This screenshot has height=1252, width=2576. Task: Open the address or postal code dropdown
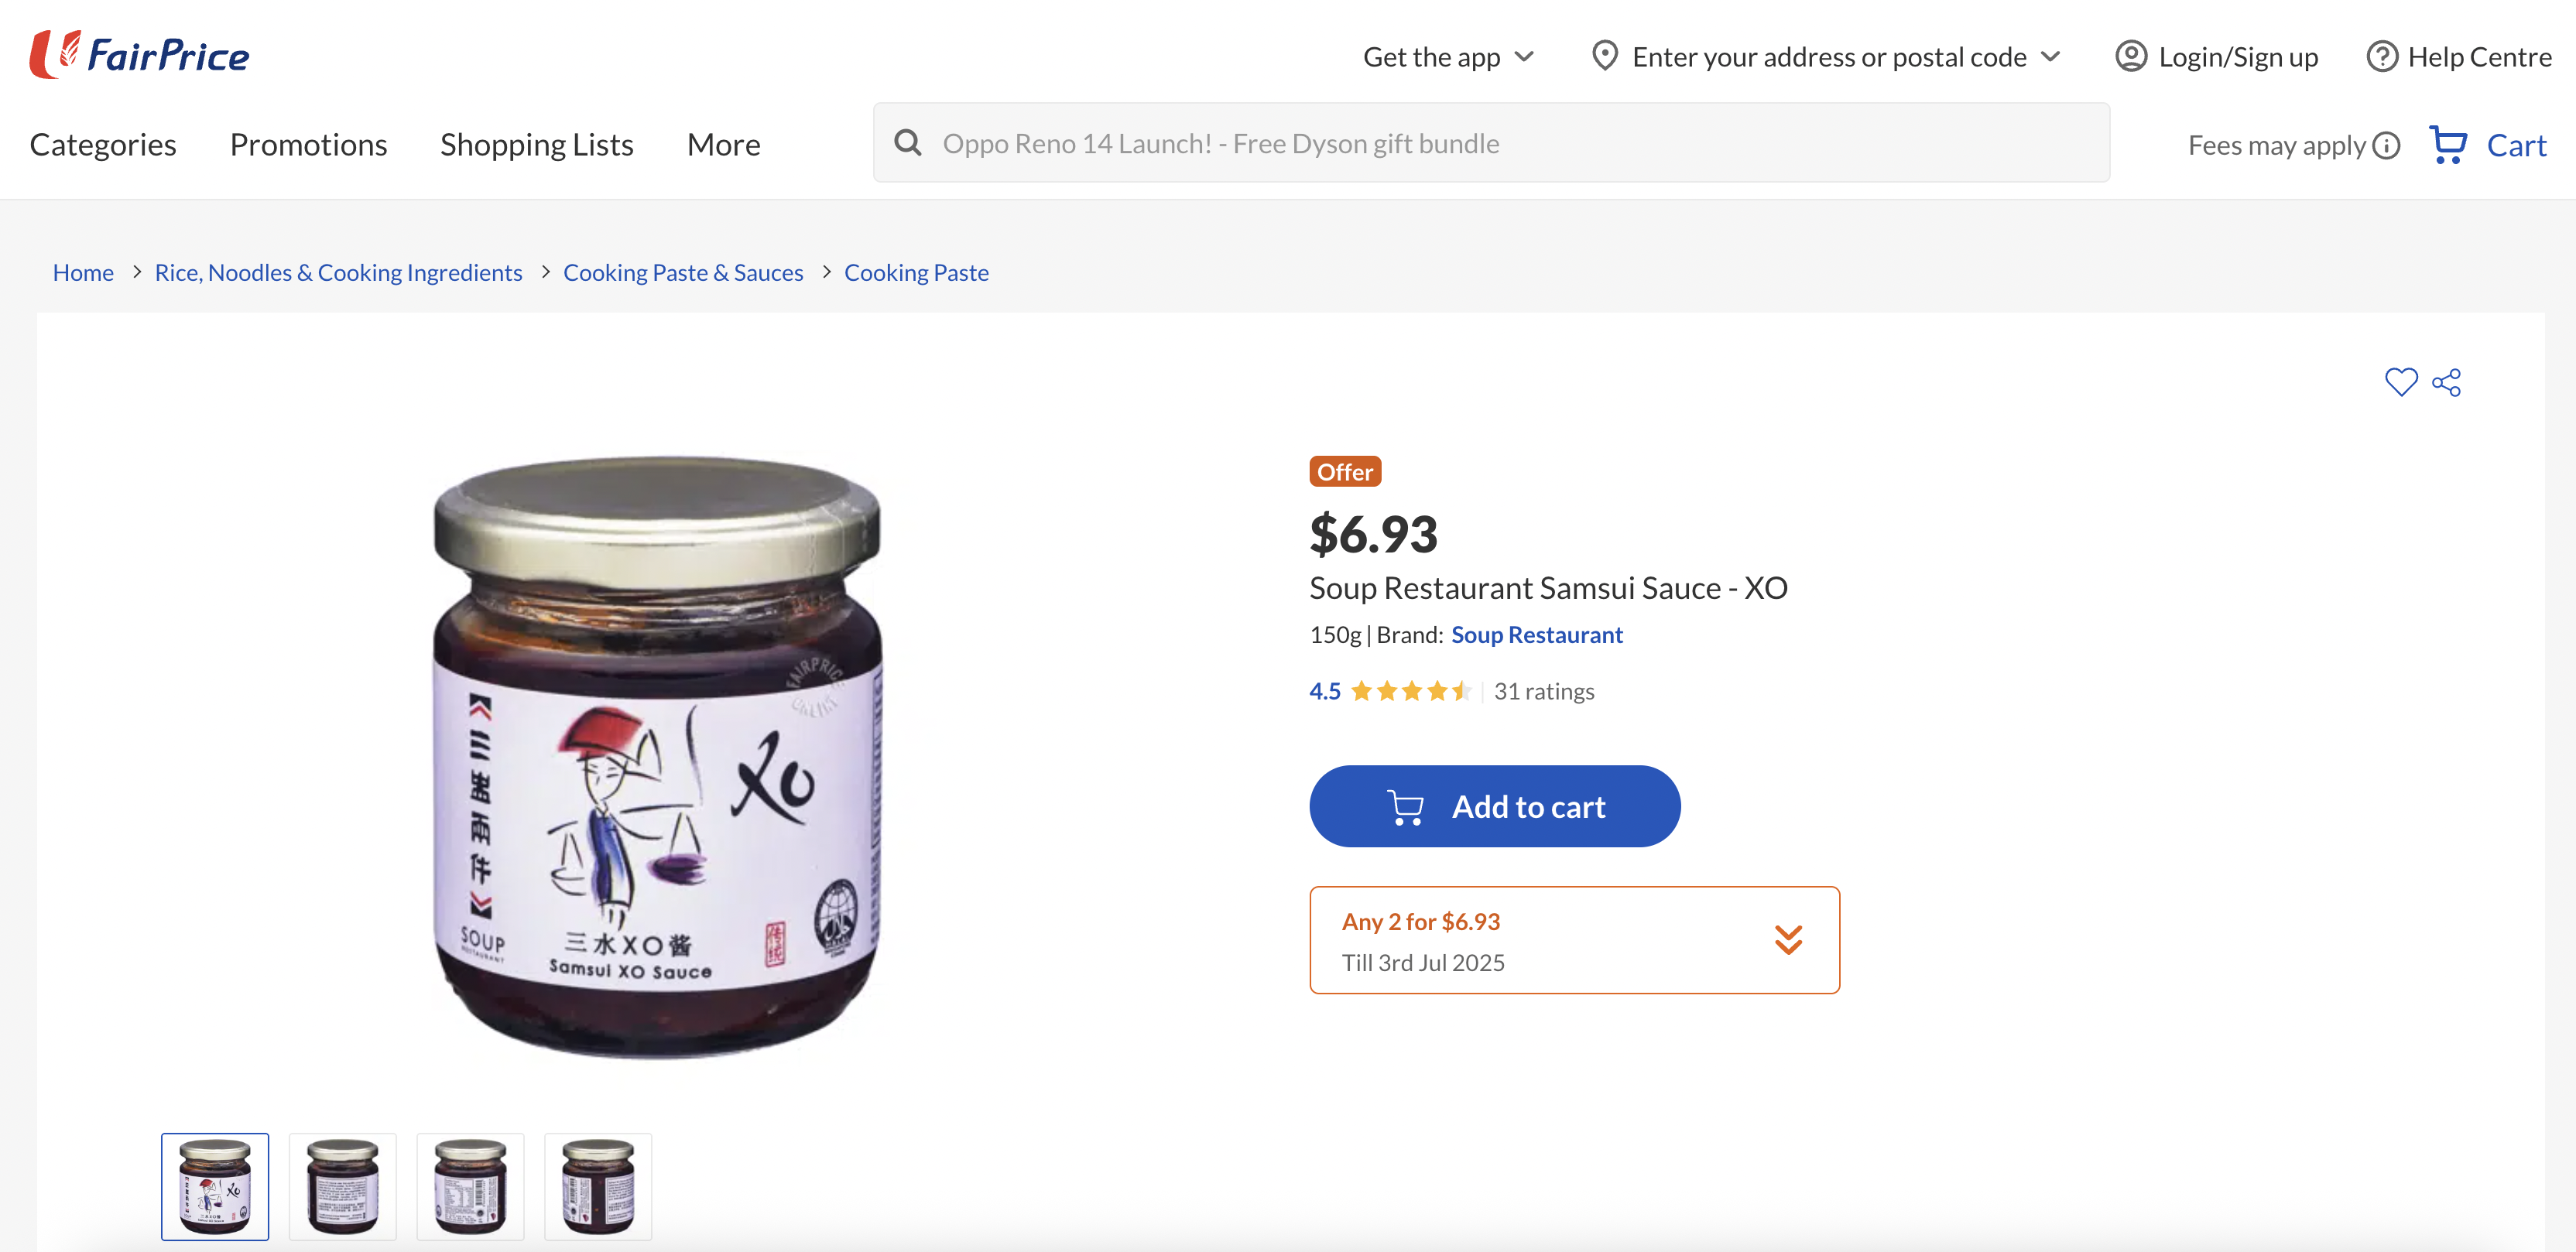click(2051, 57)
